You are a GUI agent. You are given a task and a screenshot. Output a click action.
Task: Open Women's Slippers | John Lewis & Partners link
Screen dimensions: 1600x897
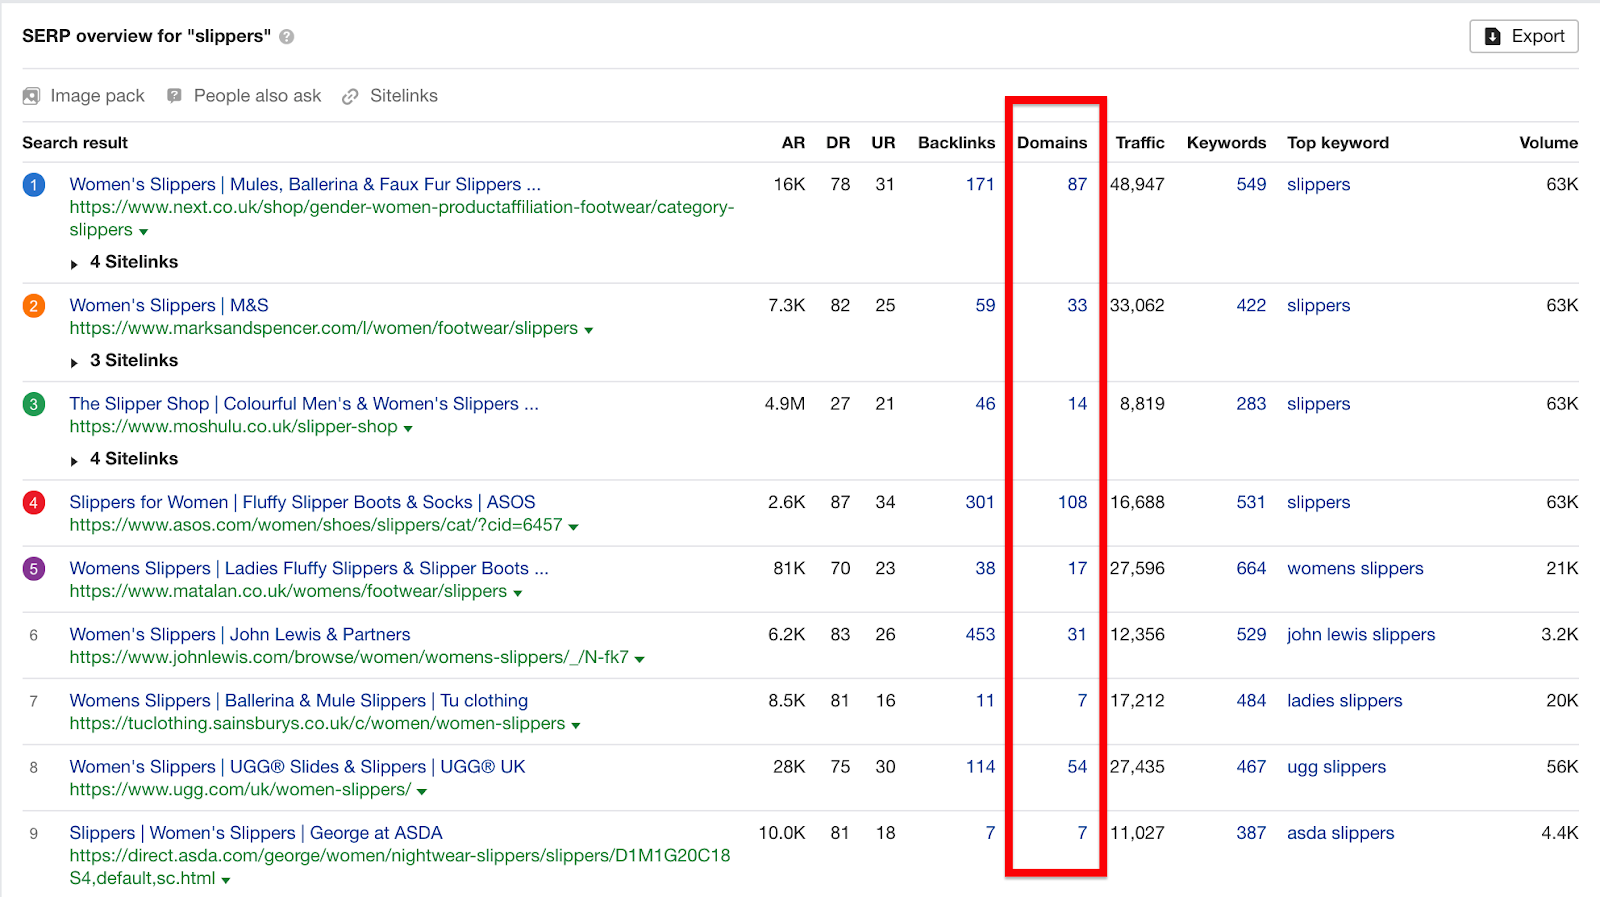(x=240, y=634)
